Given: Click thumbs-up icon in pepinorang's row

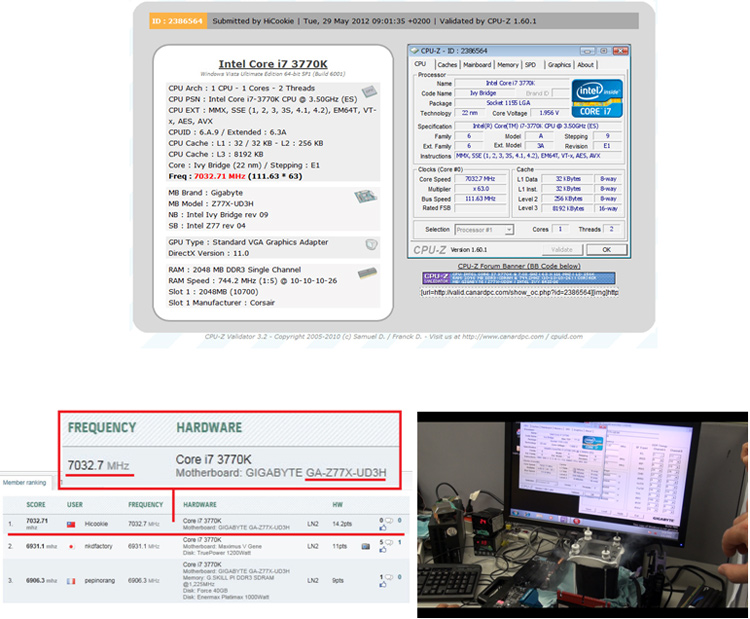Looking at the screenshot, I should [383, 585].
